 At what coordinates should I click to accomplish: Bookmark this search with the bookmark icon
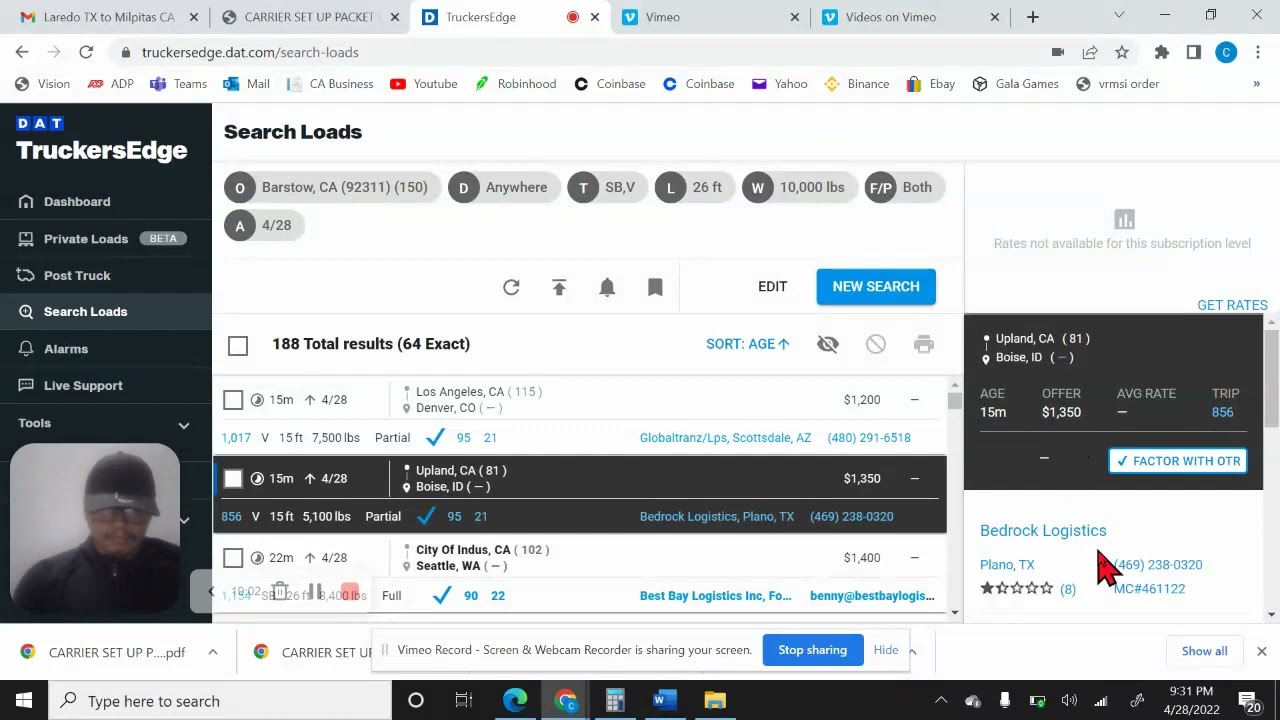coord(655,287)
